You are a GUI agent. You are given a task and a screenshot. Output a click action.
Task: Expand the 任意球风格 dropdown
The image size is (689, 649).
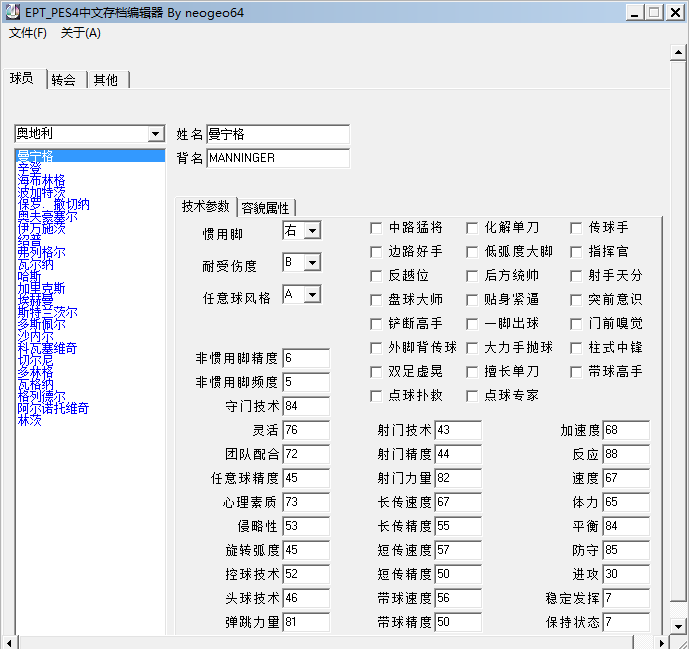312,295
